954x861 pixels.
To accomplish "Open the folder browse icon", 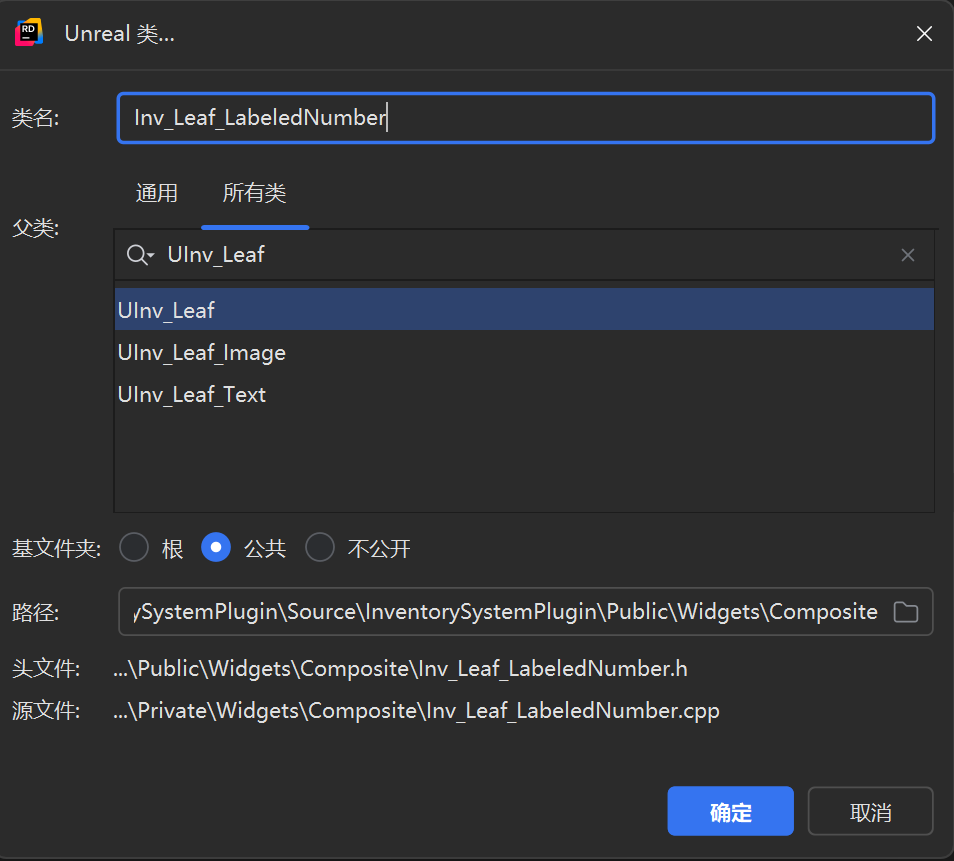I will pyautogui.click(x=905, y=612).
